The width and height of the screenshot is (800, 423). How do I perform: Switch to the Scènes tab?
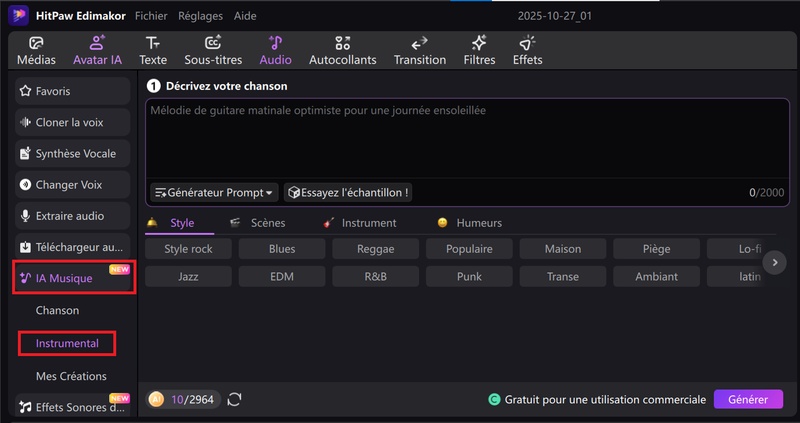[x=267, y=223]
